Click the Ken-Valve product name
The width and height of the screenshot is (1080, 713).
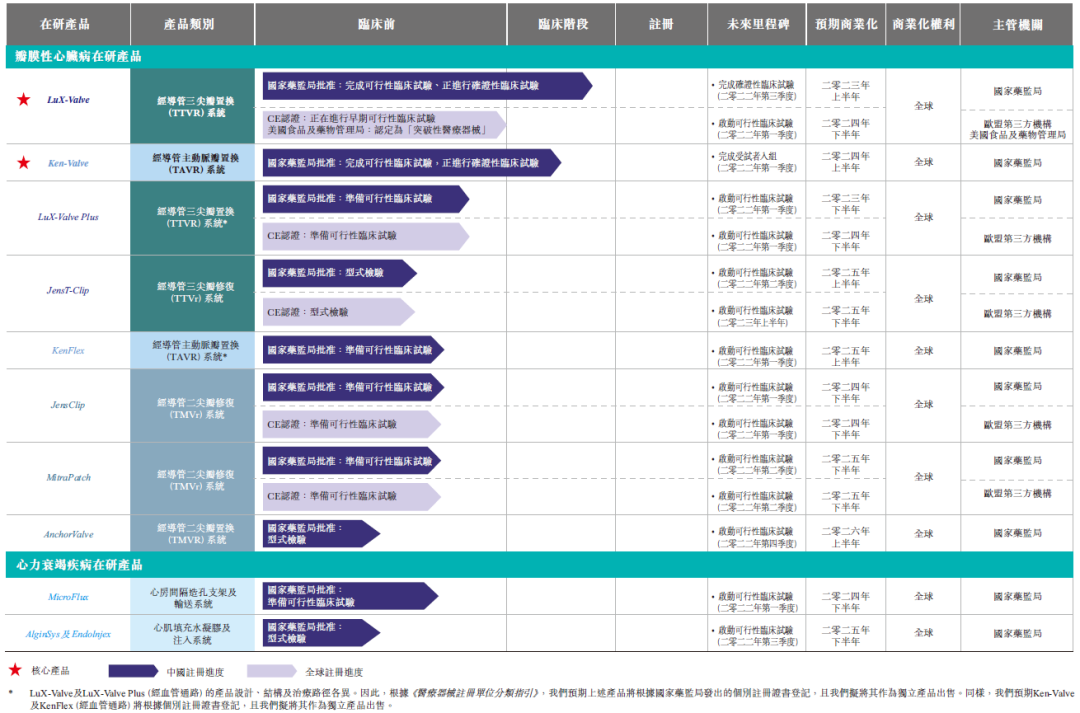pyautogui.click(x=68, y=163)
